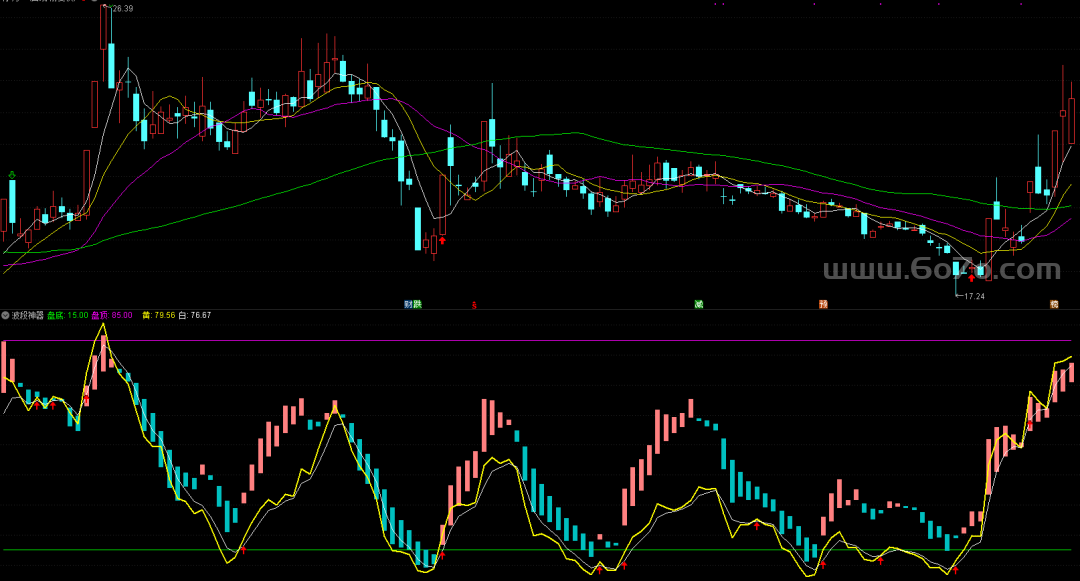Image resolution: width=1080 pixels, height=581 pixels.
Task: Click the www.6oZo.com watermark link
Action: (x=940, y=270)
